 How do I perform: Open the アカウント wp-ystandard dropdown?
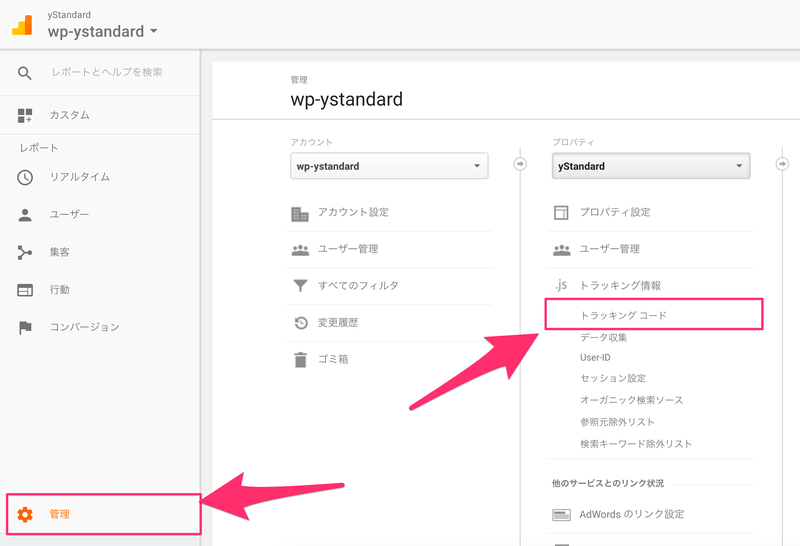(389, 166)
